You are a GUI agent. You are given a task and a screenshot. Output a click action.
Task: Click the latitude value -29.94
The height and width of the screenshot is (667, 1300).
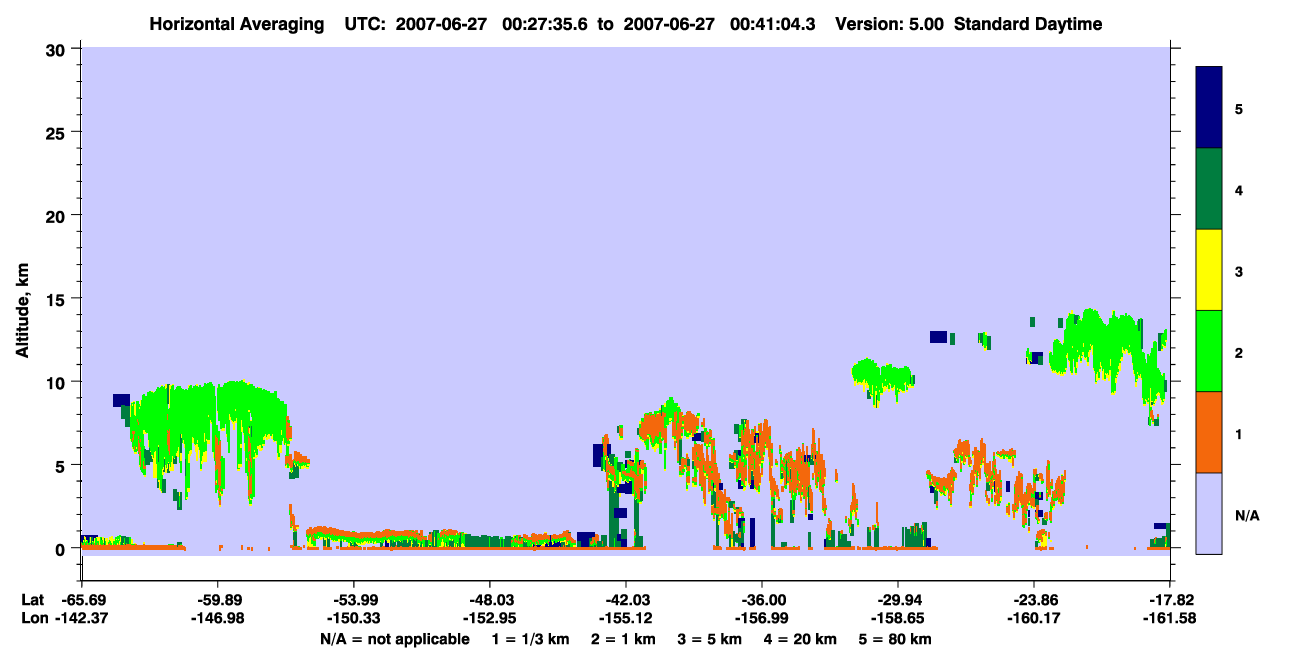[898, 600]
